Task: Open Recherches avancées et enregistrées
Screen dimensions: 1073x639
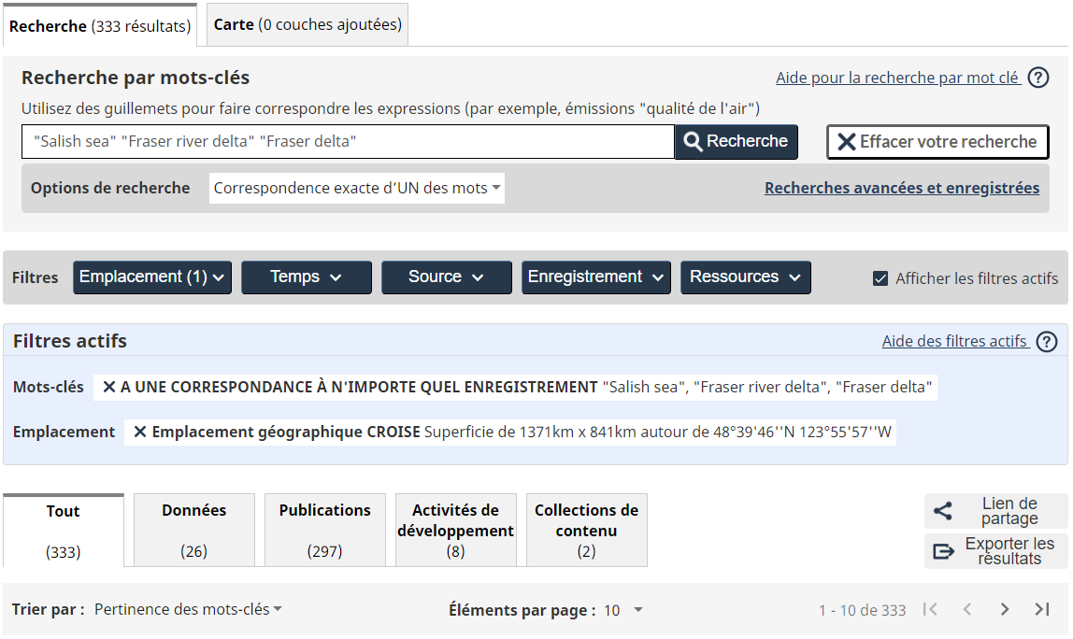Action: click(x=902, y=187)
